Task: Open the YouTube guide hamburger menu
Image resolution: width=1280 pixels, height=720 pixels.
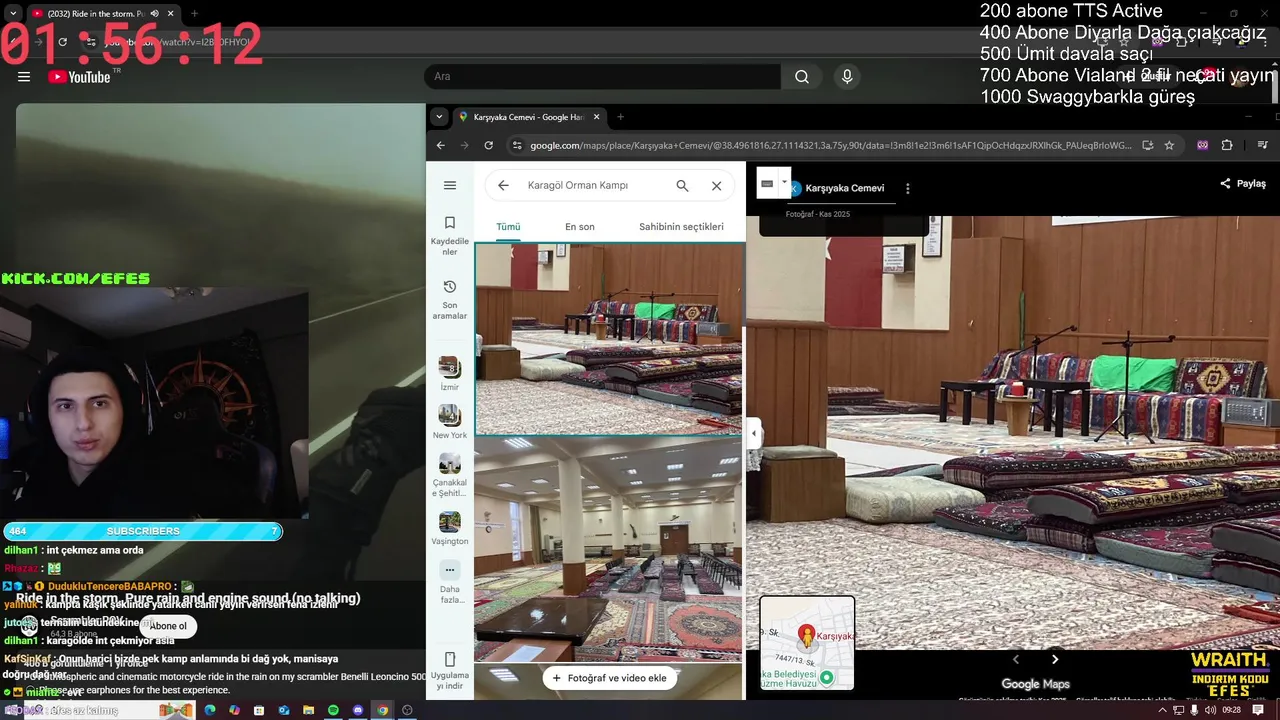Action: click(24, 77)
